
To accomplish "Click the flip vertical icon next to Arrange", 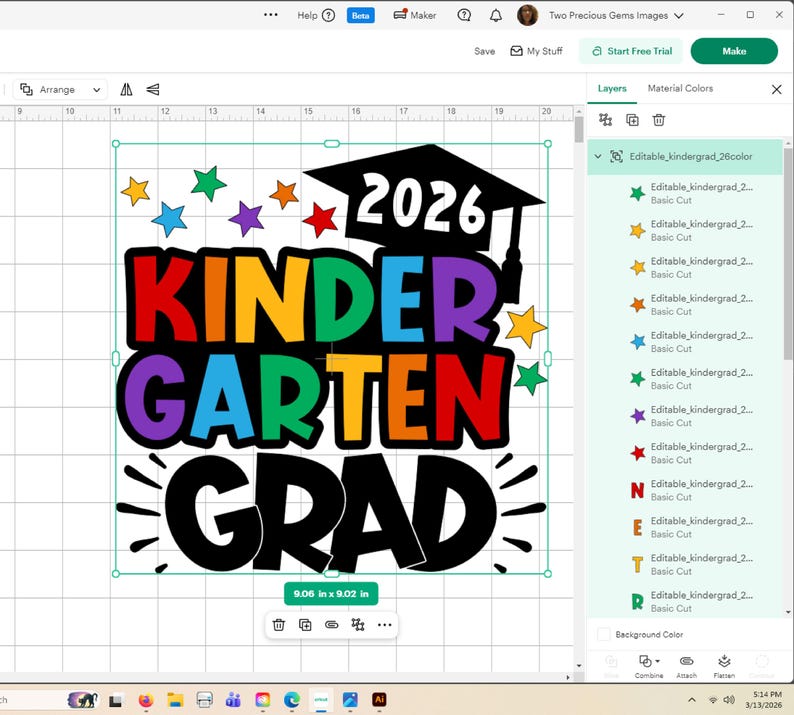I will (153, 90).
